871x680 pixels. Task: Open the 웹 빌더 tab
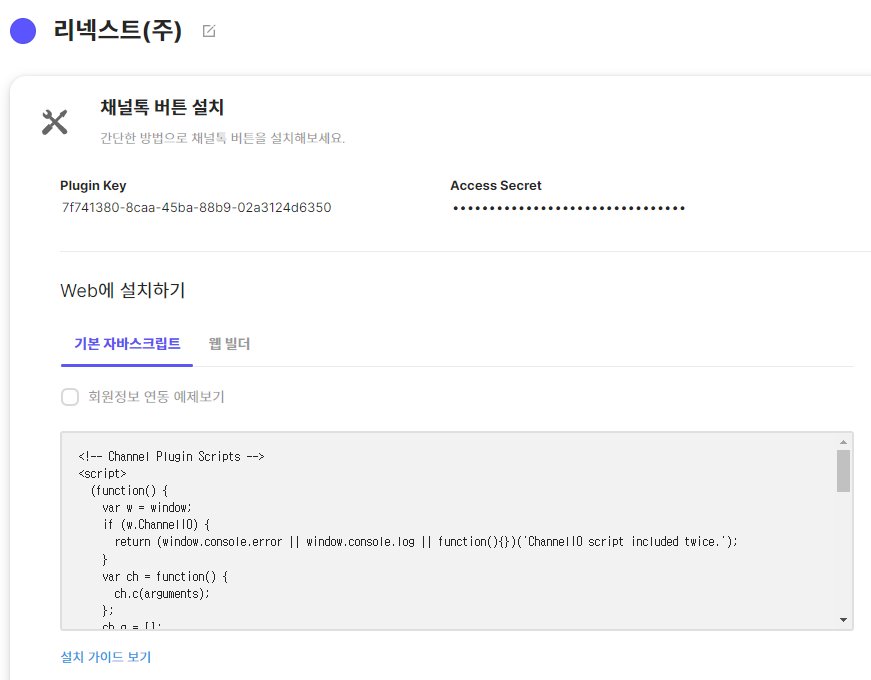(x=229, y=344)
